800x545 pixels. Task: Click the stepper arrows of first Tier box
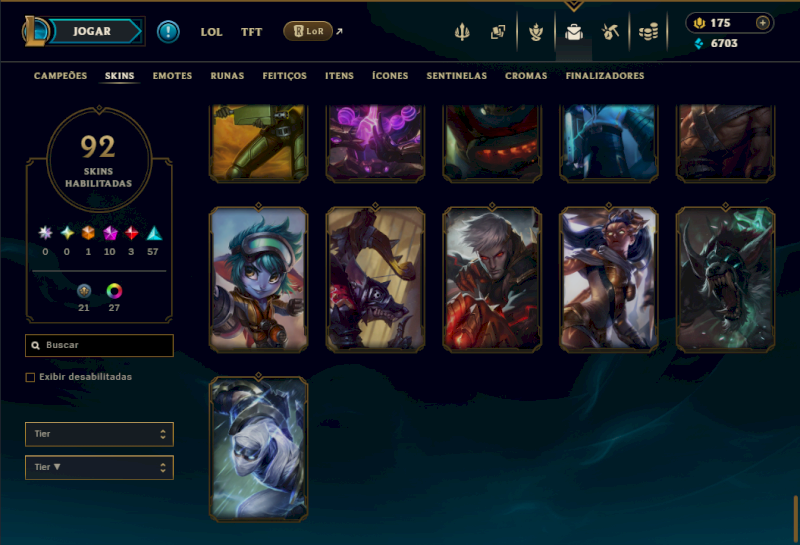[x=163, y=434]
